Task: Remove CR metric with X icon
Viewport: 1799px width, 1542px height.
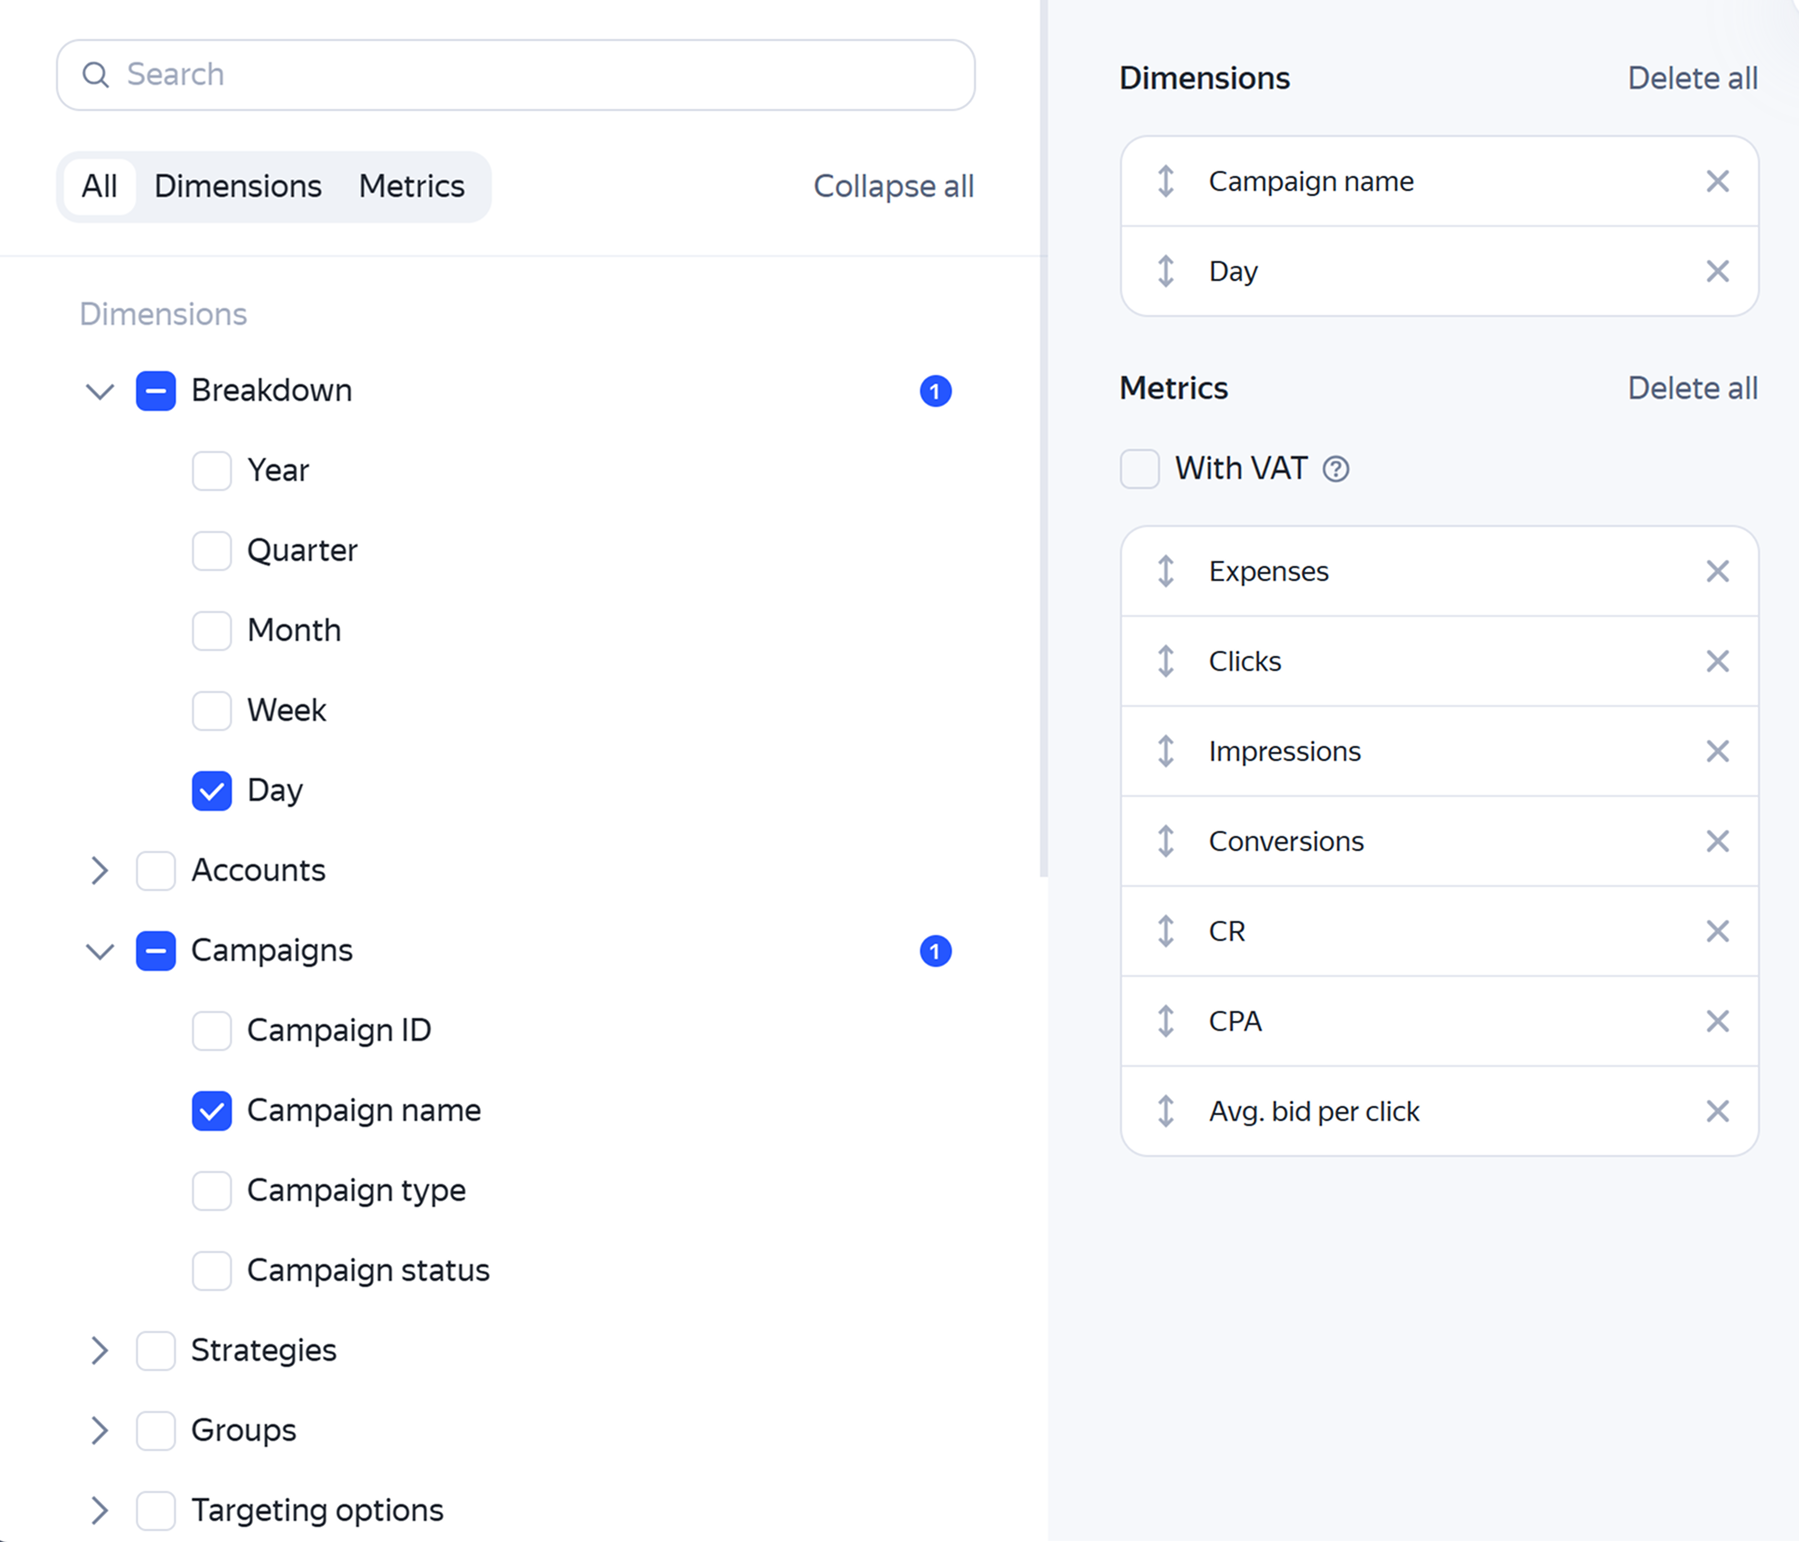Action: pyautogui.click(x=1717, y=931)
